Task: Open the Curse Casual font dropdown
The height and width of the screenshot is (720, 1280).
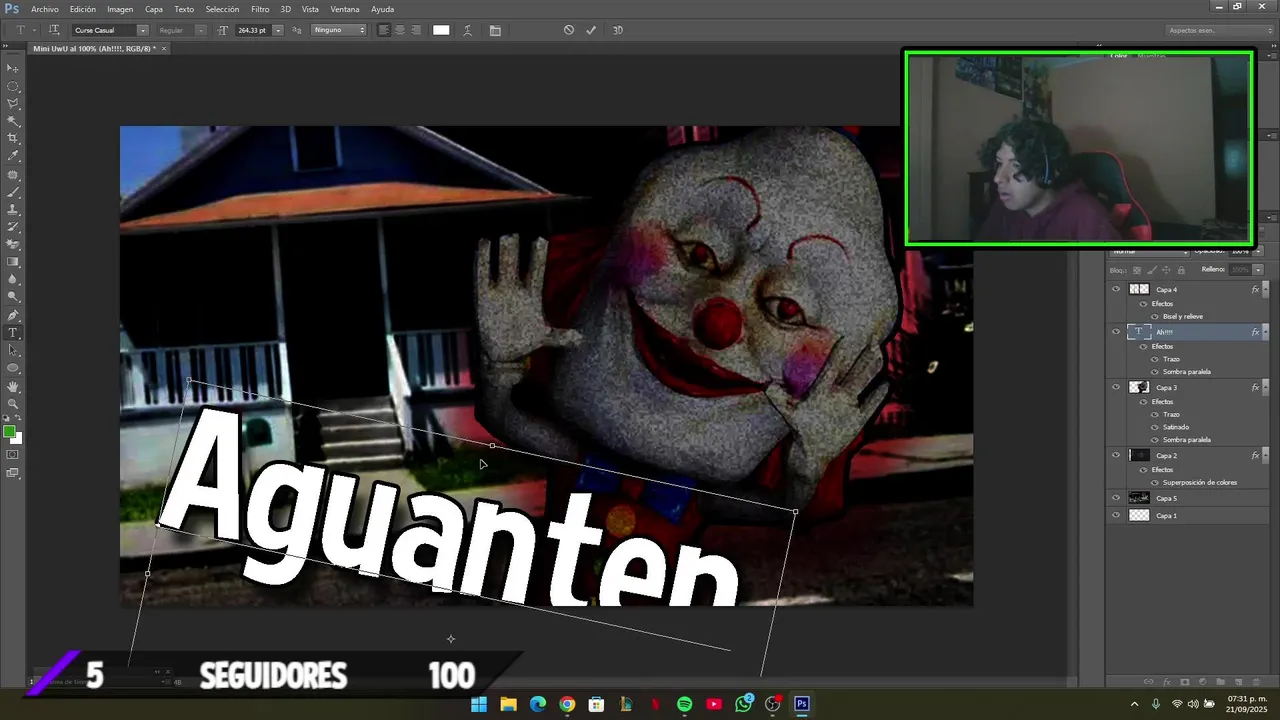Action: [x=143, y=30]
